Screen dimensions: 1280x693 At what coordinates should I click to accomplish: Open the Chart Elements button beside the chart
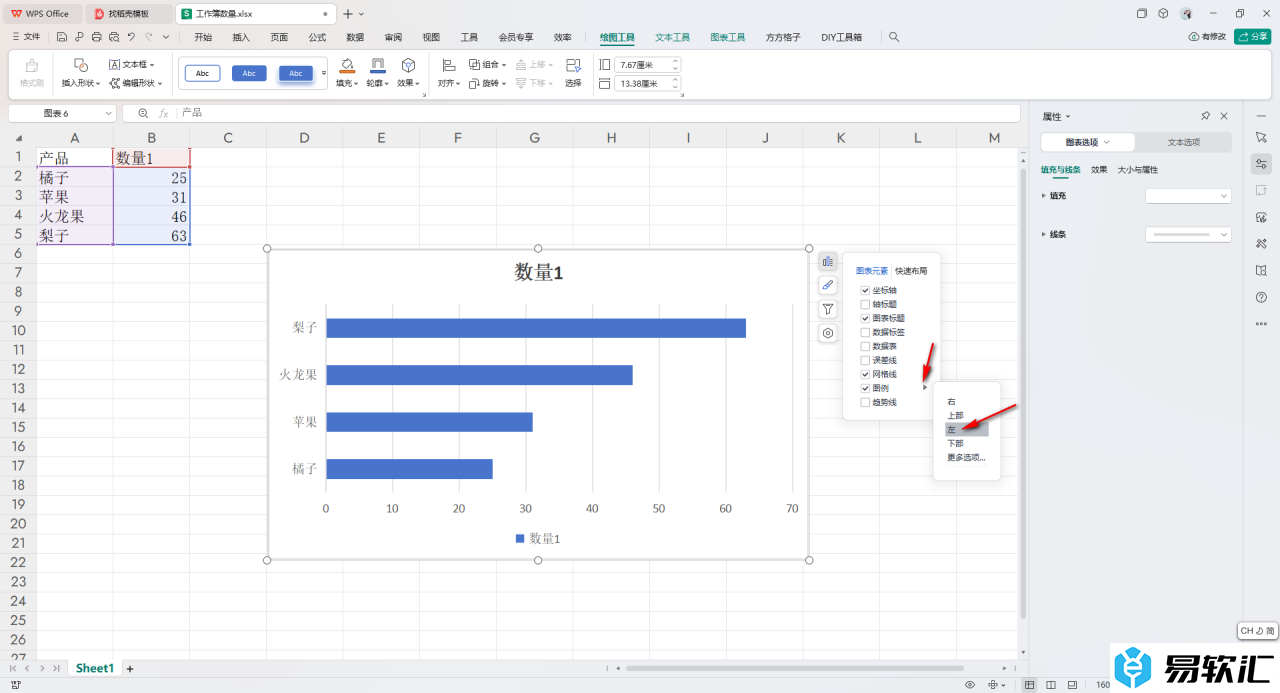pyautogui.click(x=828, y=262)
